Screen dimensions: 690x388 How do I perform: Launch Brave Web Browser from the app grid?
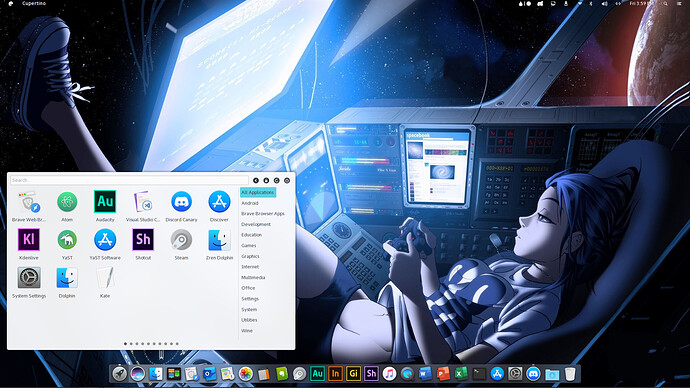click(x=29, y=206)
